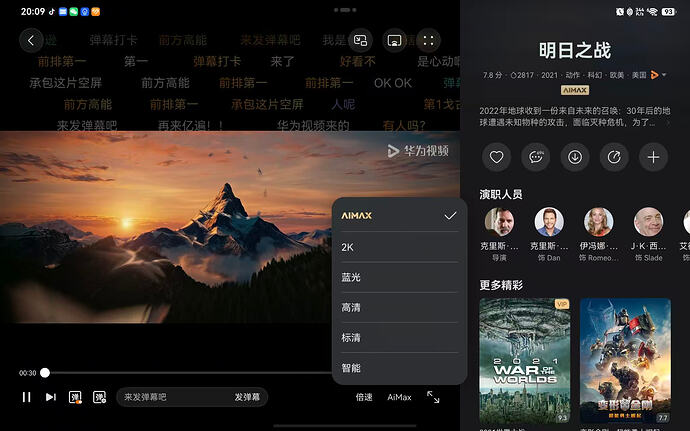
Task: Tap the 00:30 elapsed time label
Action: (x=27, y=373)
